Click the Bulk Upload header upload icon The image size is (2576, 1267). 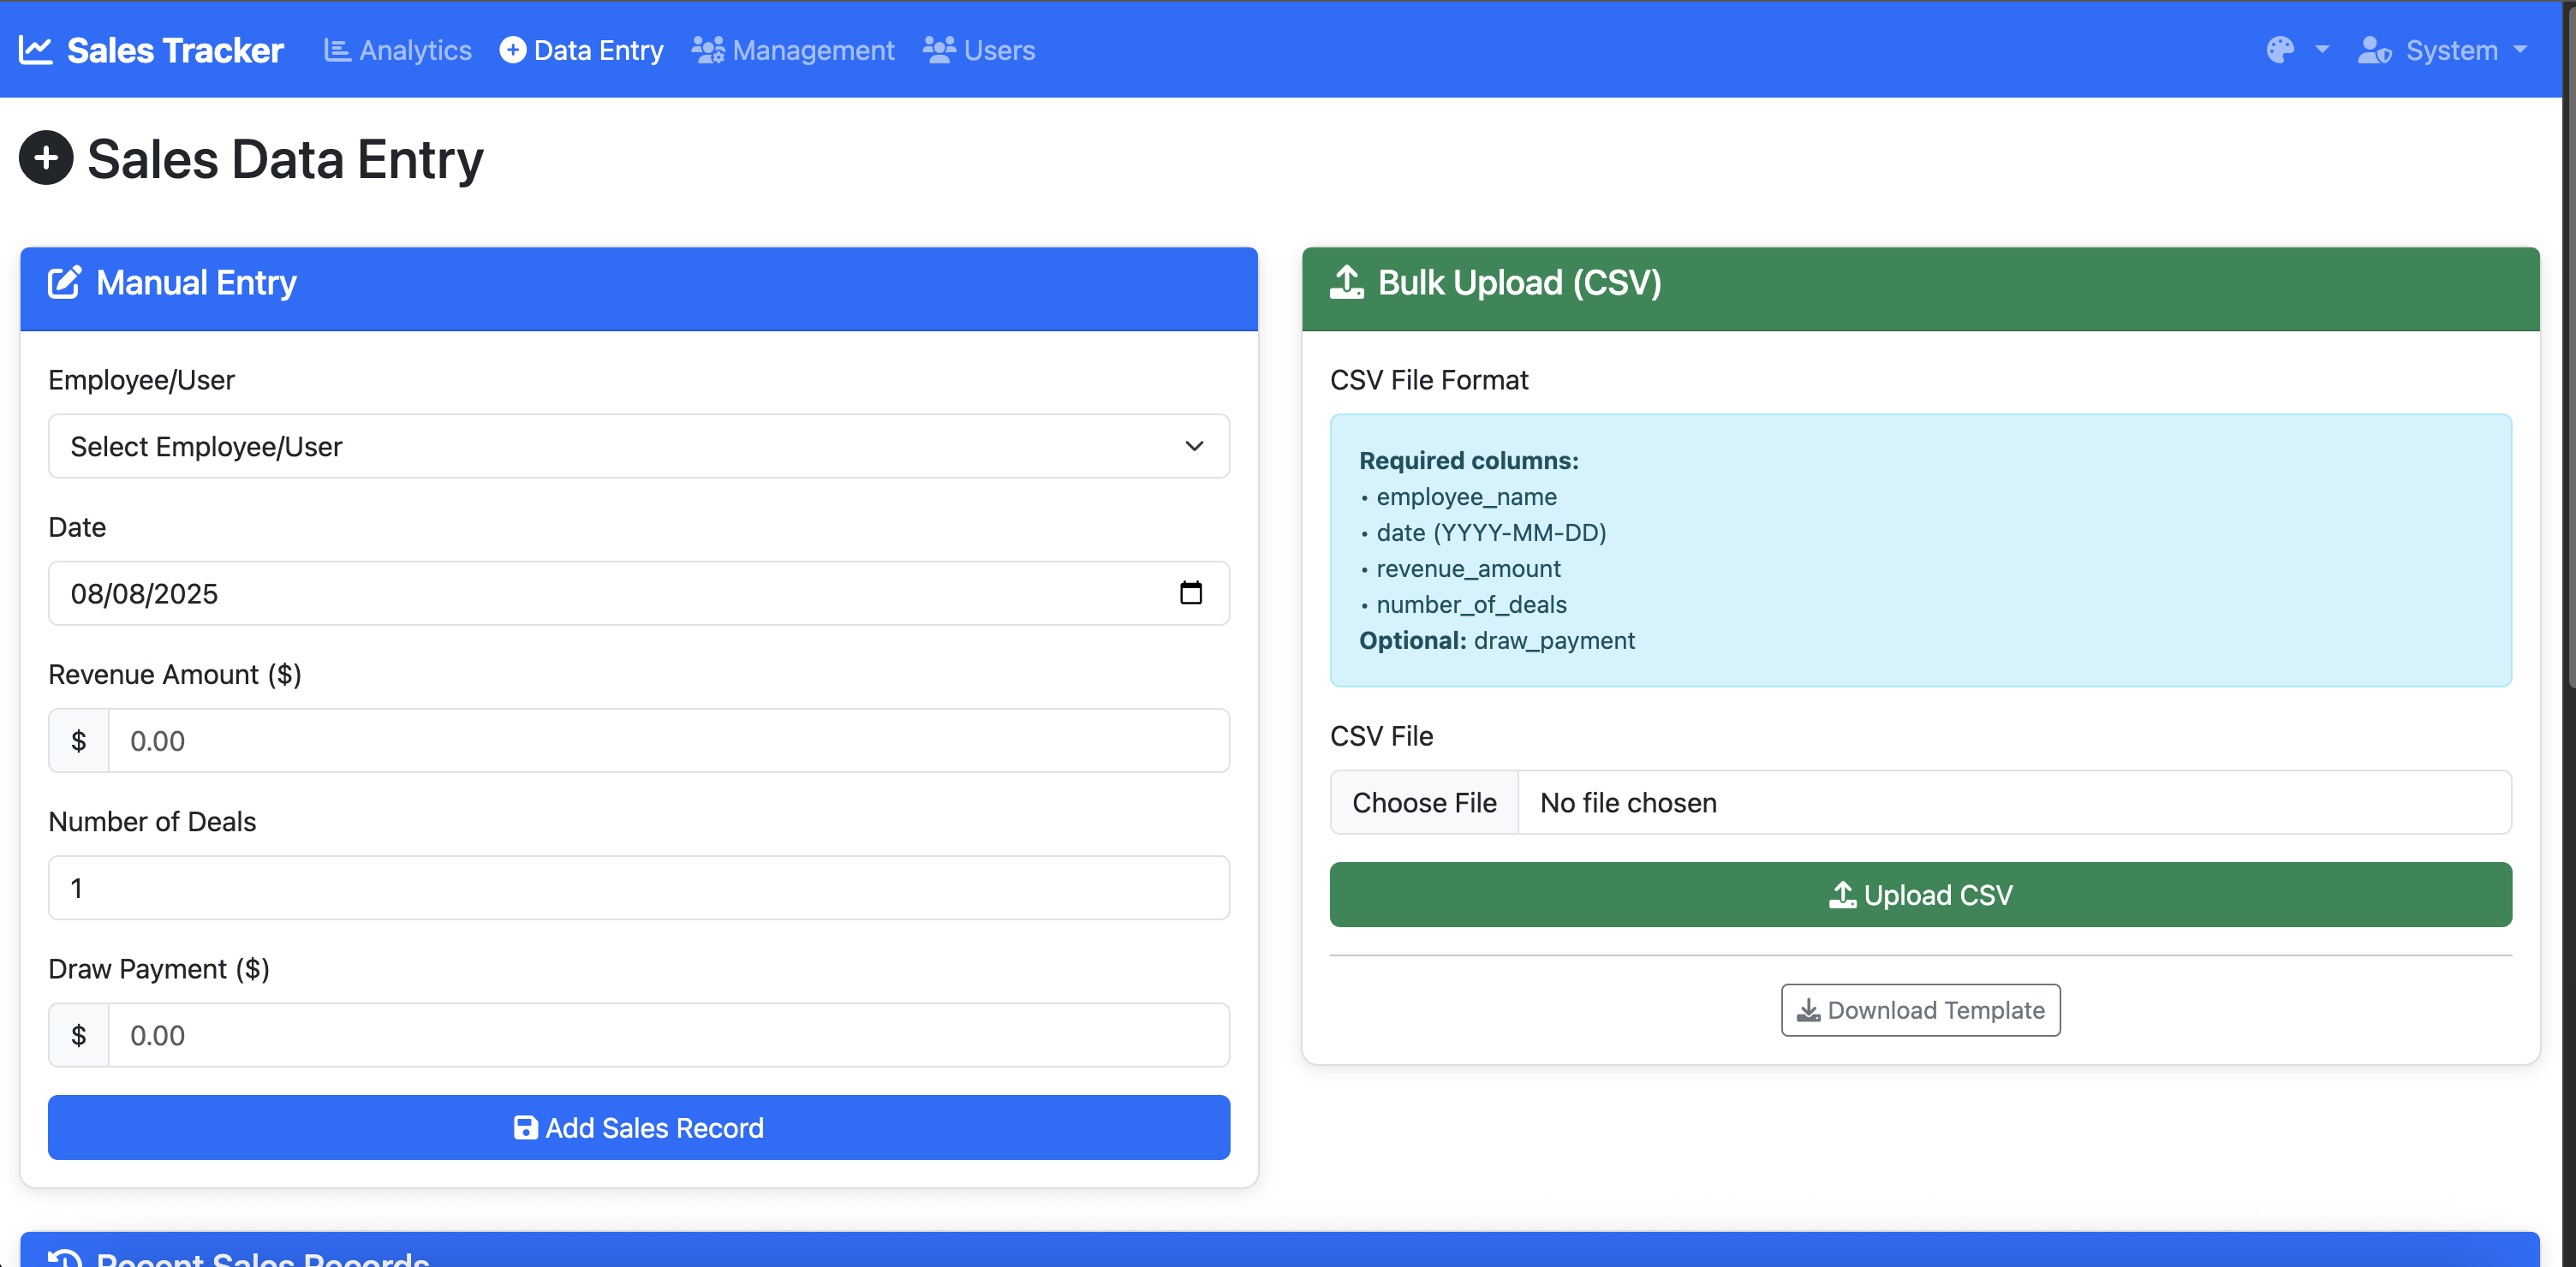[x=1346, y=283]
